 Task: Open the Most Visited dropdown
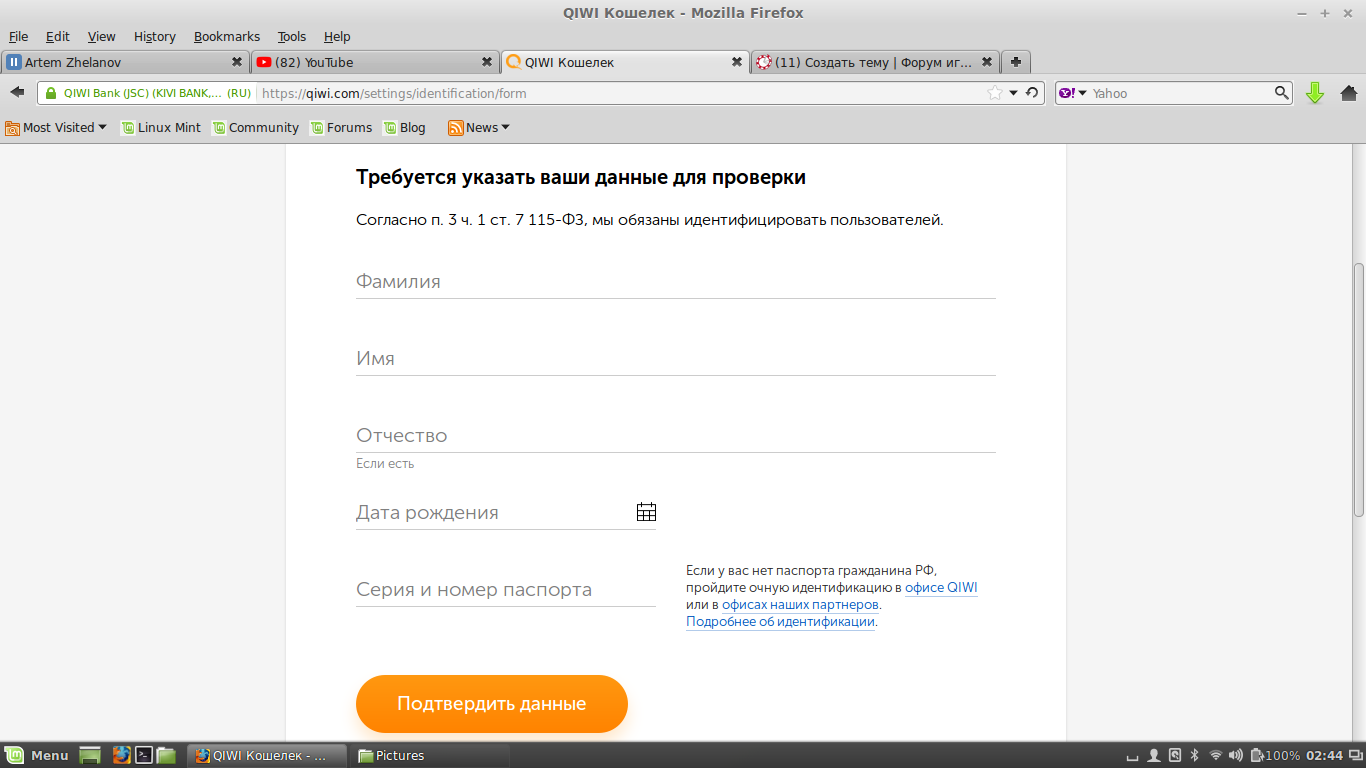point(55,127)
